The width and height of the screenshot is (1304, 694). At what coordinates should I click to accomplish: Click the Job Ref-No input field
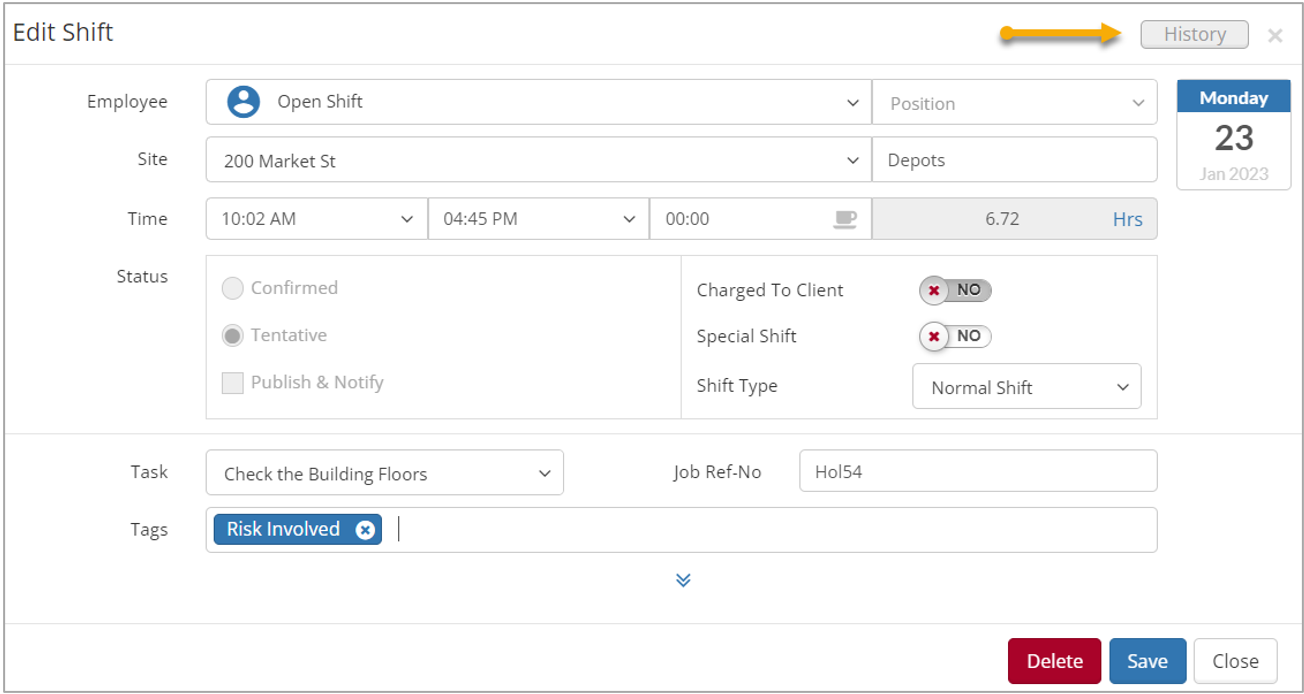tap(977, 471)
